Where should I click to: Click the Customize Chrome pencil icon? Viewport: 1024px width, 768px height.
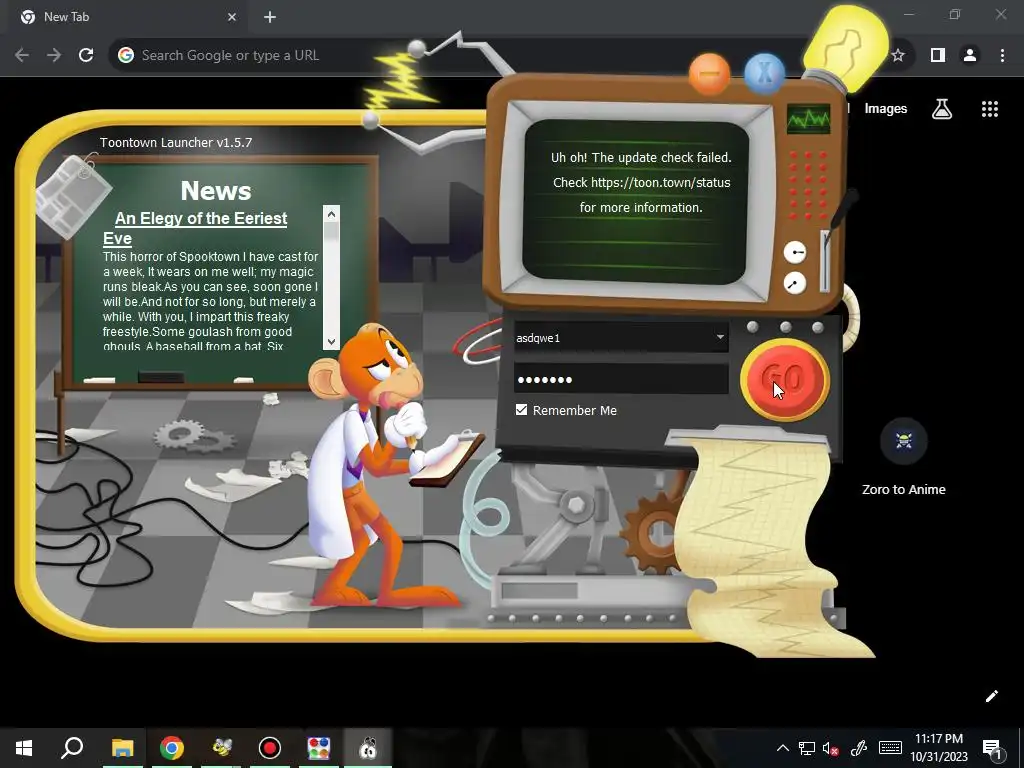pos(991,696)
